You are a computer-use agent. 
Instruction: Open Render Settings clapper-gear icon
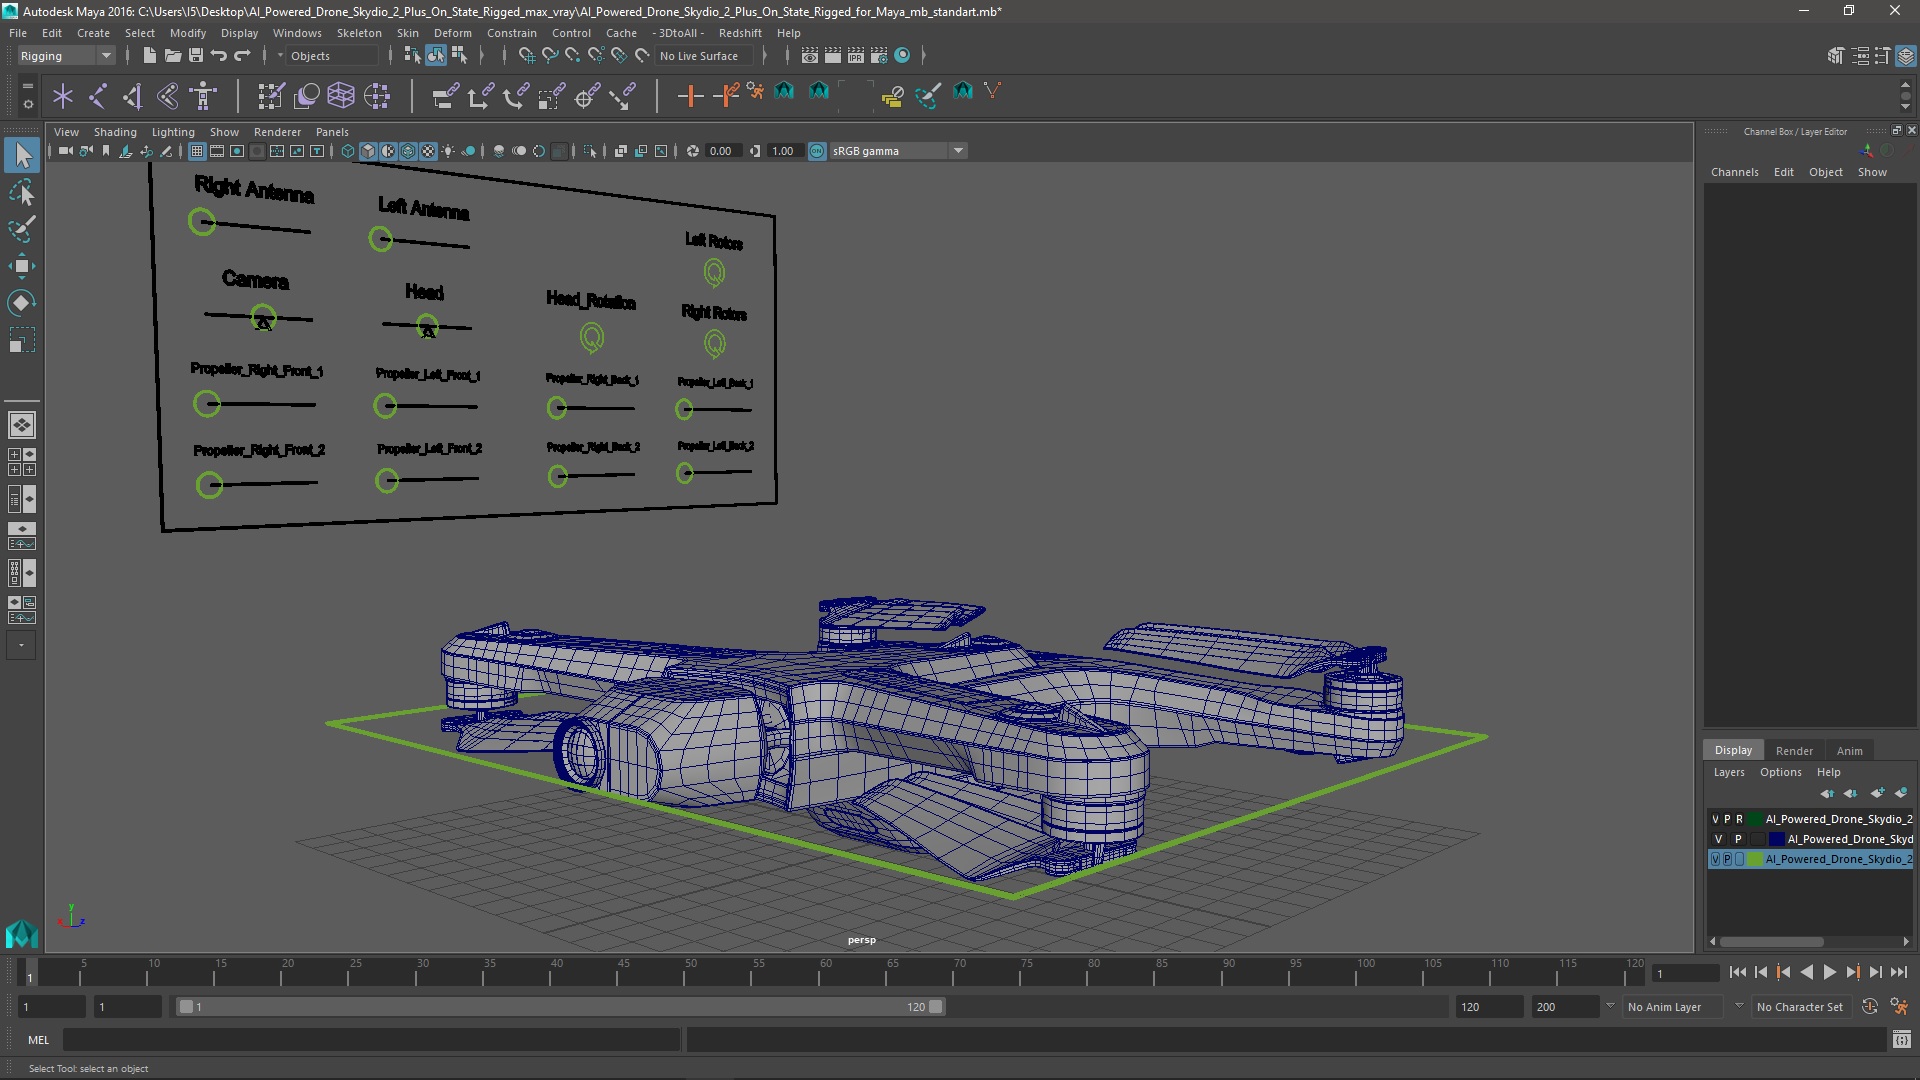[x=879, y=56]
